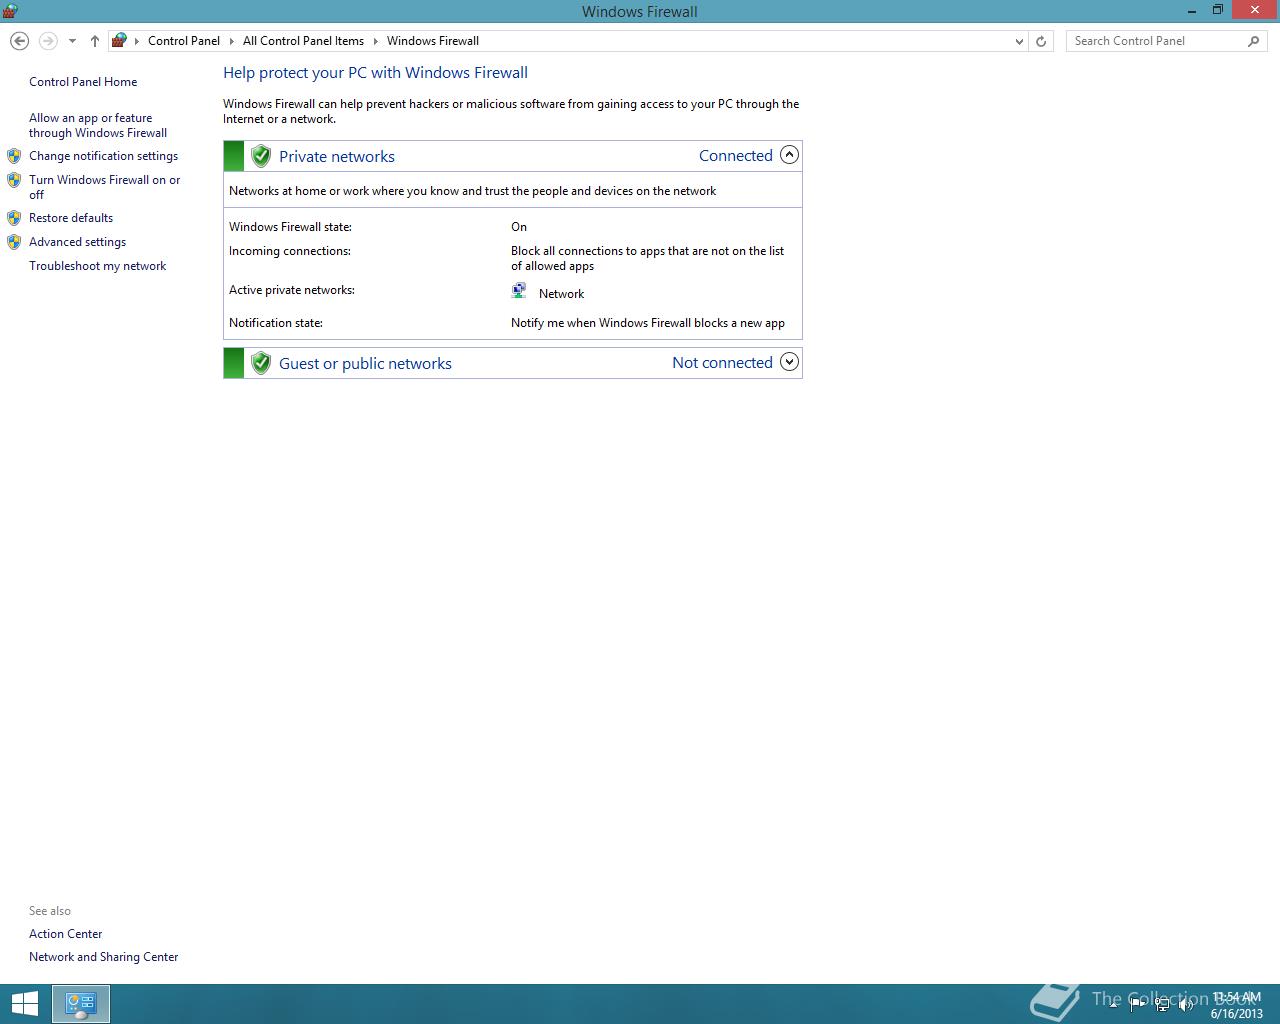Click the Notification state value text
The width and height of the screenshot is (1280, 1024).
tap(648, 323)
